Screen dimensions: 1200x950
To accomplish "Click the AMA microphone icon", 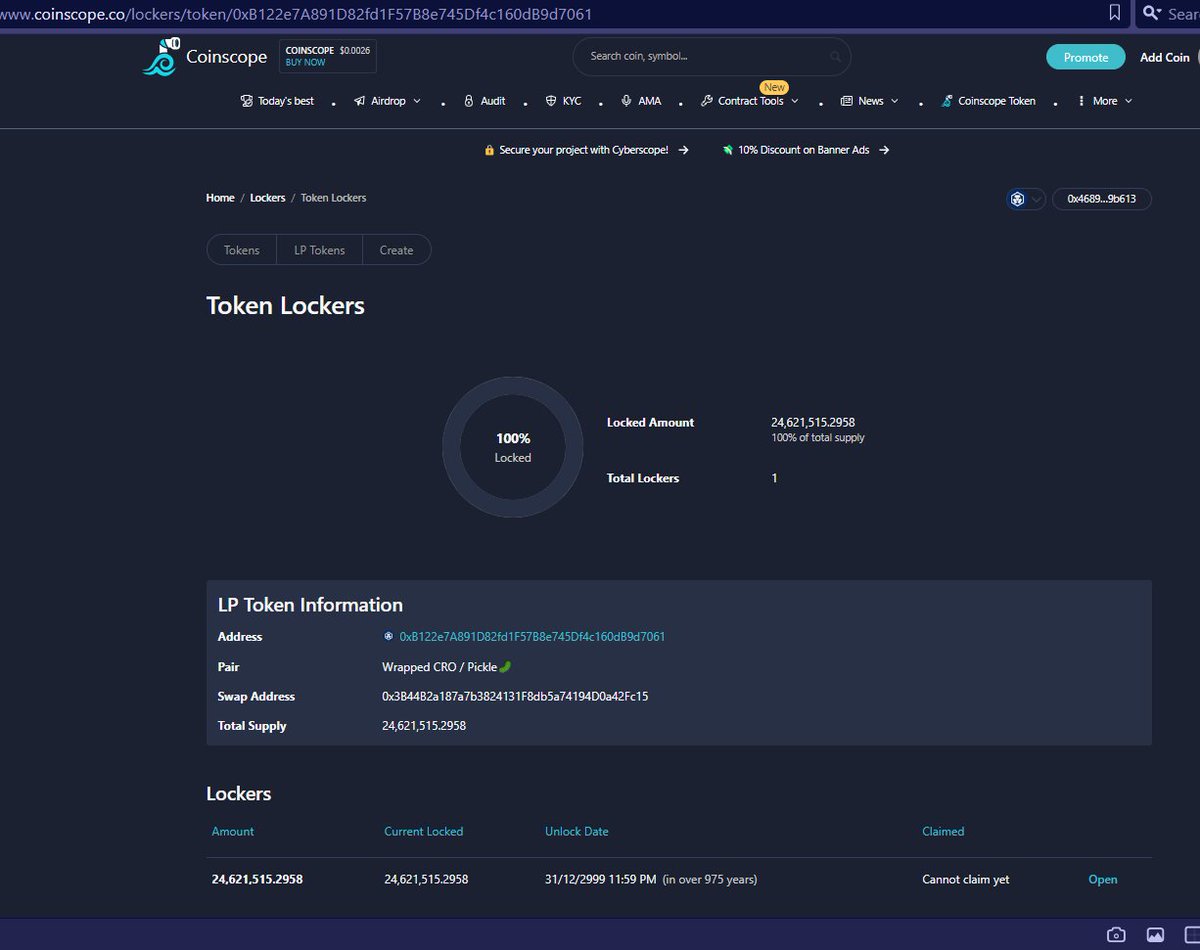I will click(x=626, y=101).
